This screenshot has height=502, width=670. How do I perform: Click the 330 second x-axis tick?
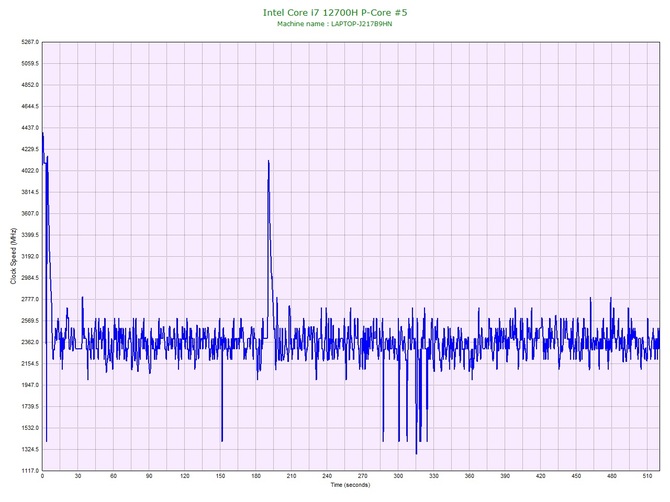pyautogui.click(x=434, y=476)
